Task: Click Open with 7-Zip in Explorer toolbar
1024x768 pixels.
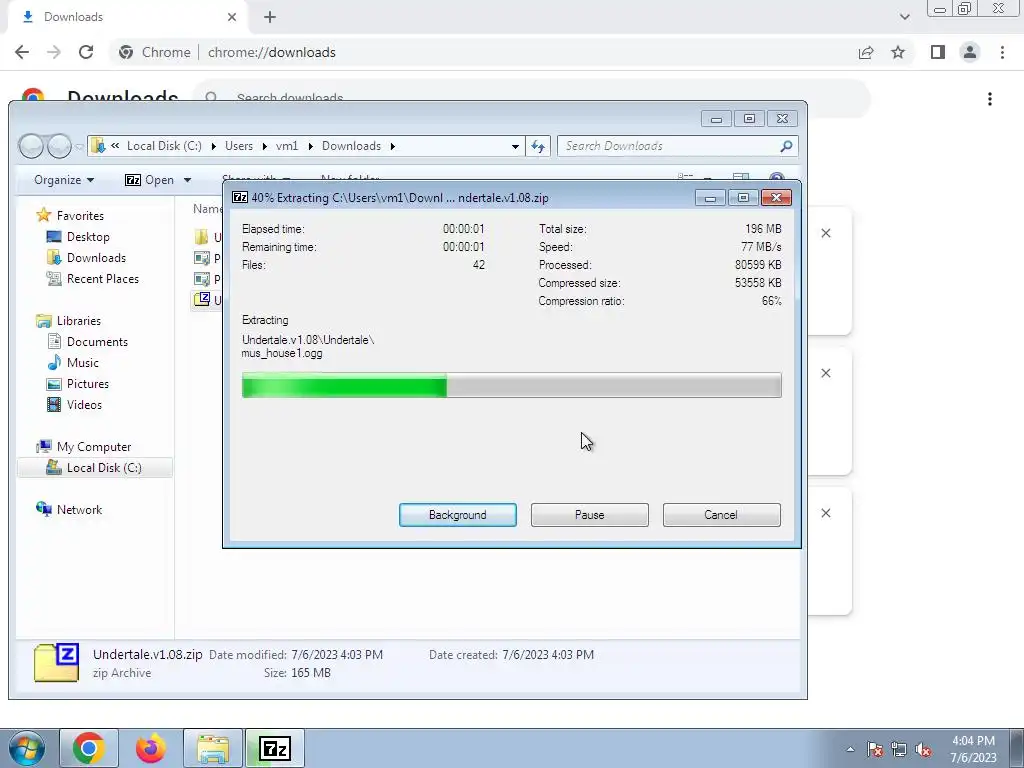Action: click(x=150, y=180)
